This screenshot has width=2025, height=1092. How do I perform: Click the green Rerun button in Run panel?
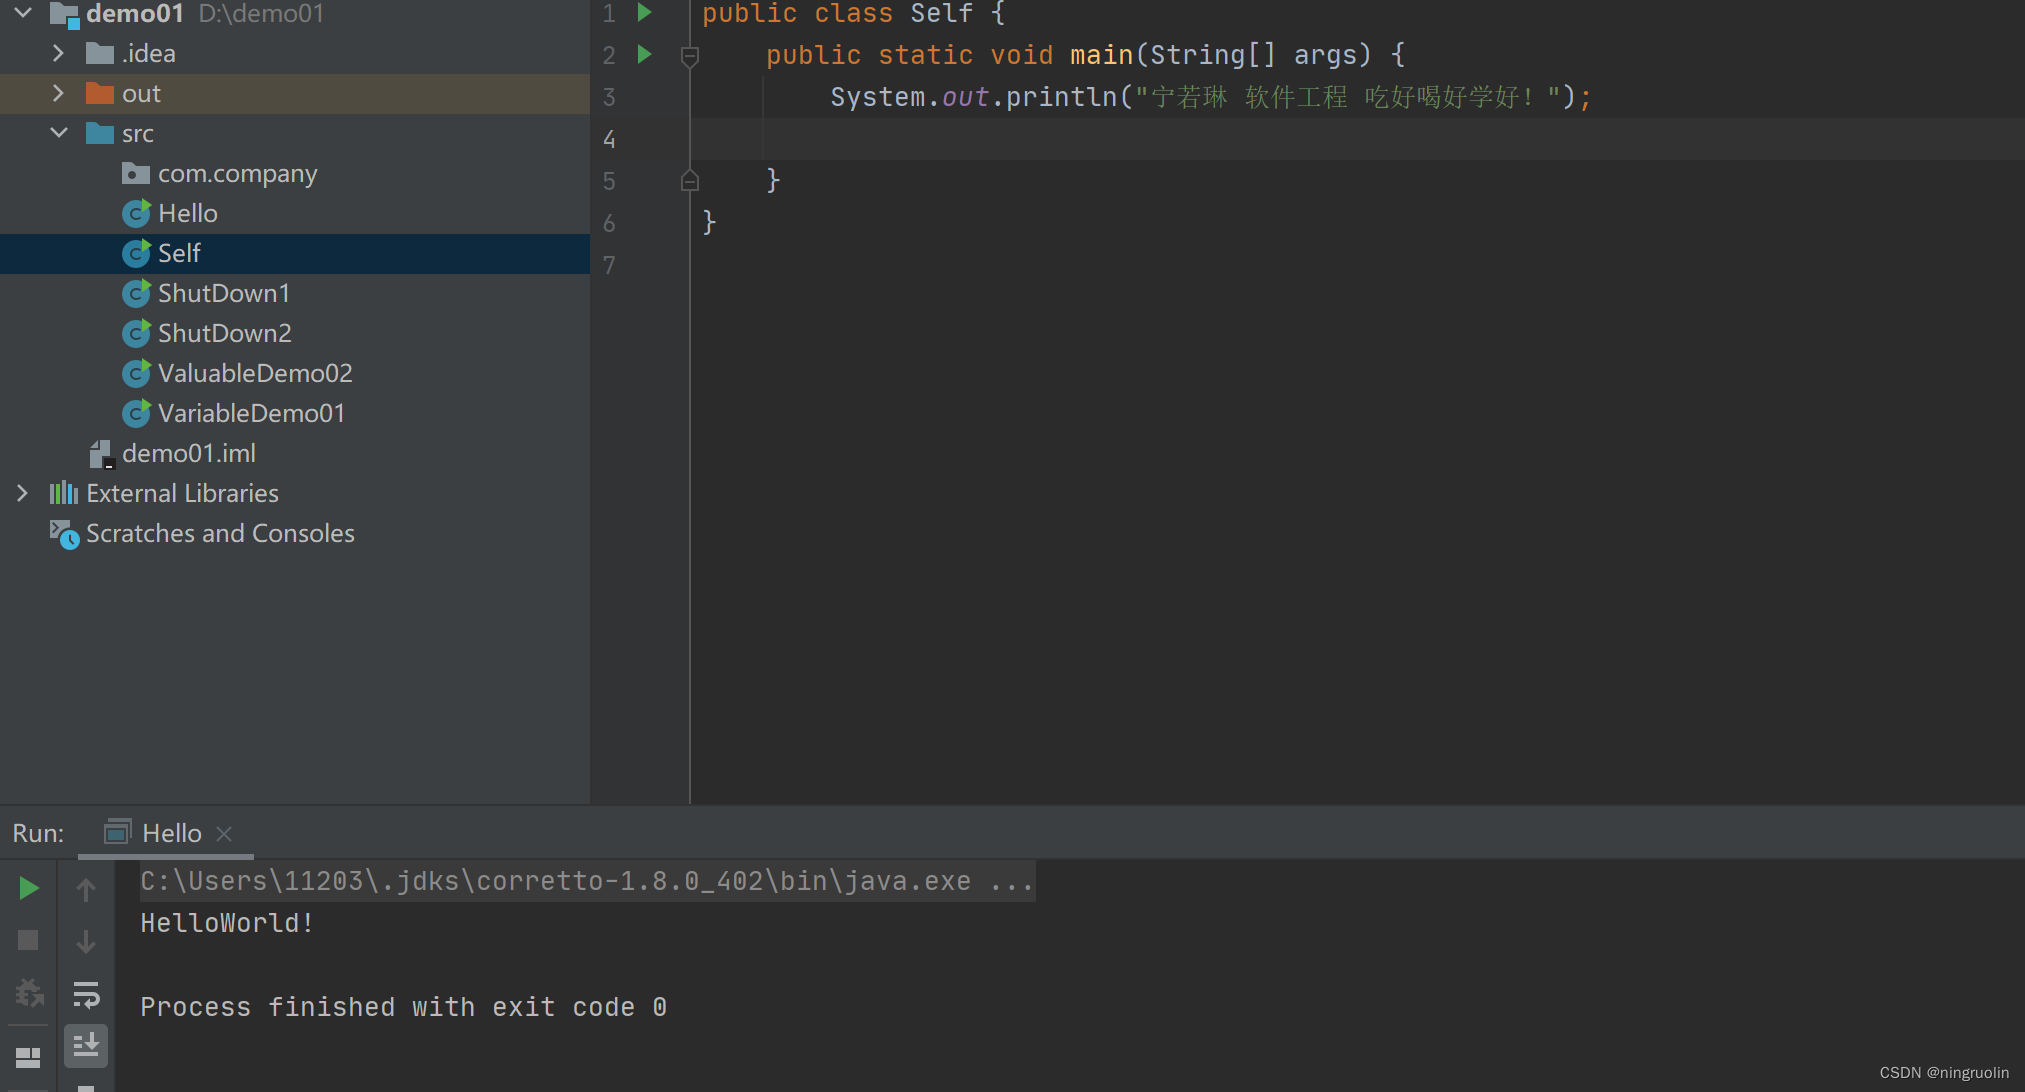pos(28,888)
